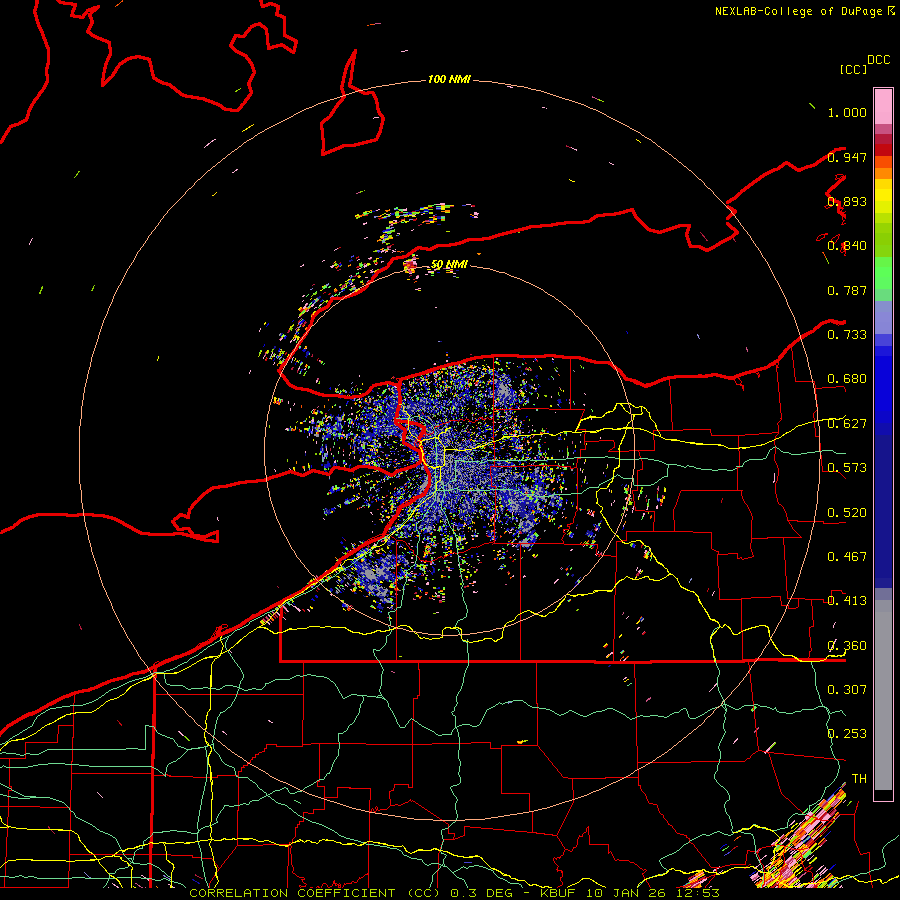This screenshot has height=900, width=900.
Task: Select the 0.680 scale value
Action: tap(847, 379)
